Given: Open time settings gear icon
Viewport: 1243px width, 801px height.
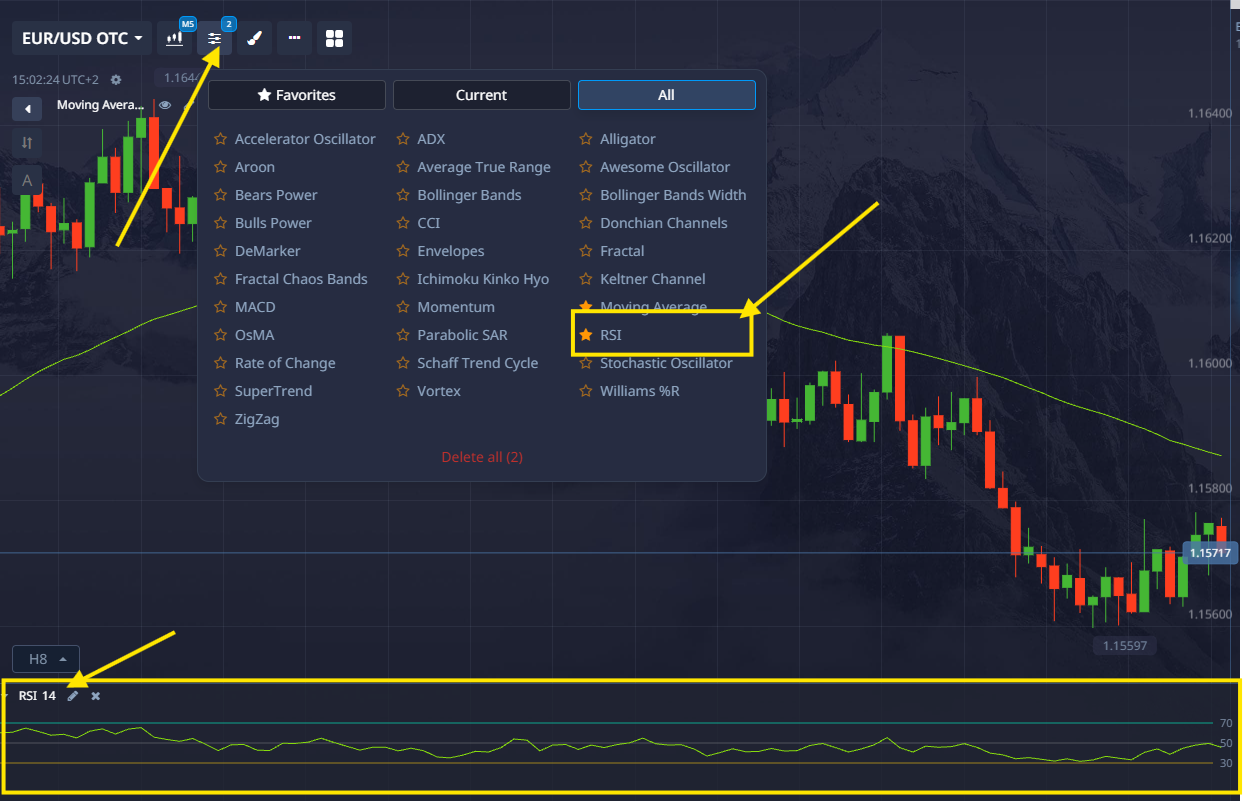Looking at the screenshot, I should point(116,80).
